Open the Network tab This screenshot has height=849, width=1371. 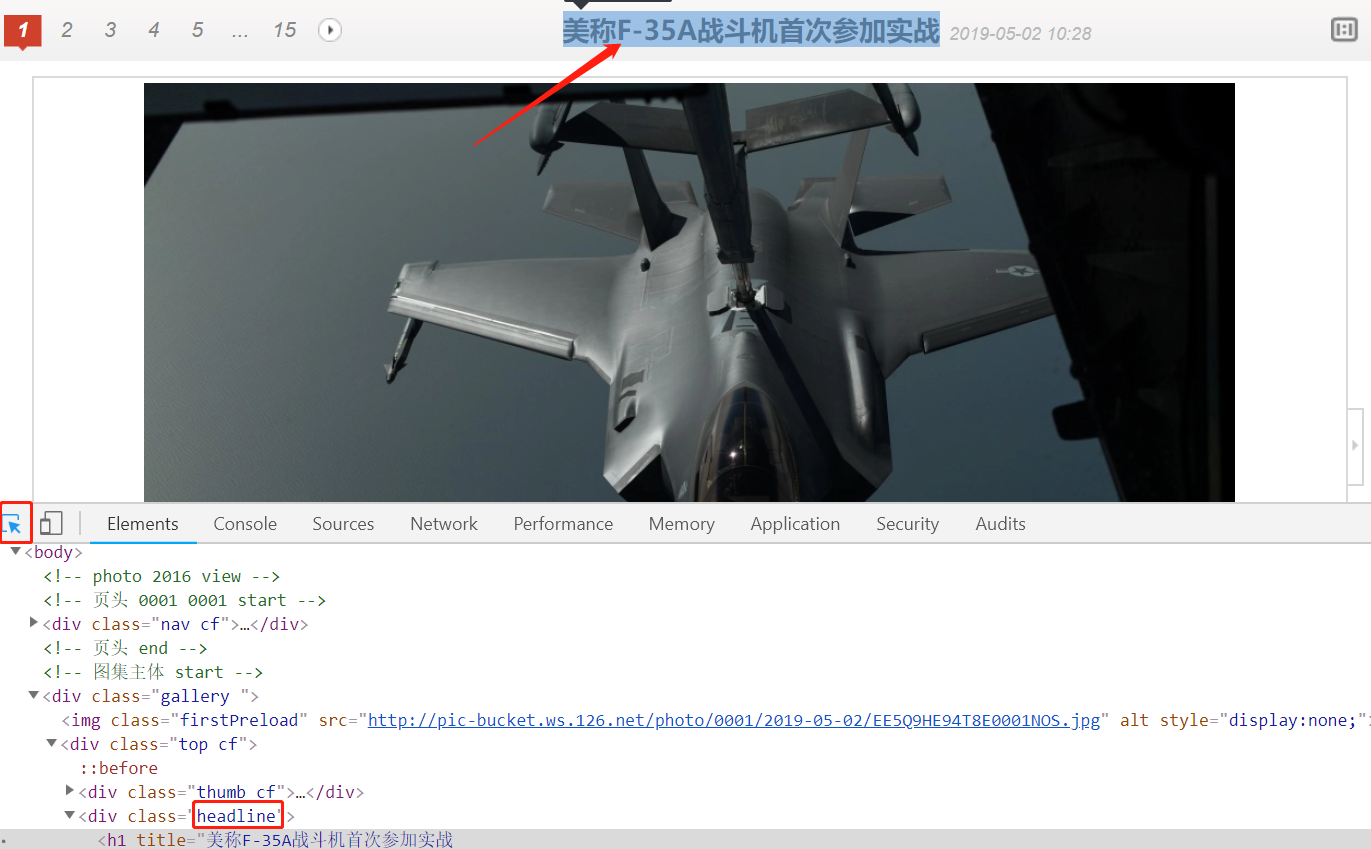[x=444, y=524]
